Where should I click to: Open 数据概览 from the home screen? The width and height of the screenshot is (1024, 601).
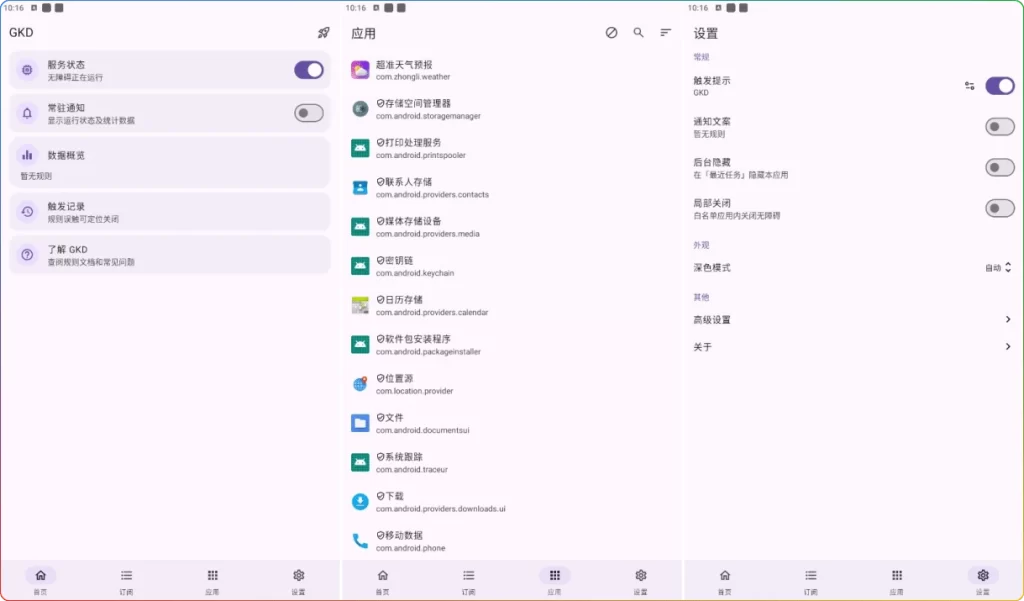coord(170,162)
